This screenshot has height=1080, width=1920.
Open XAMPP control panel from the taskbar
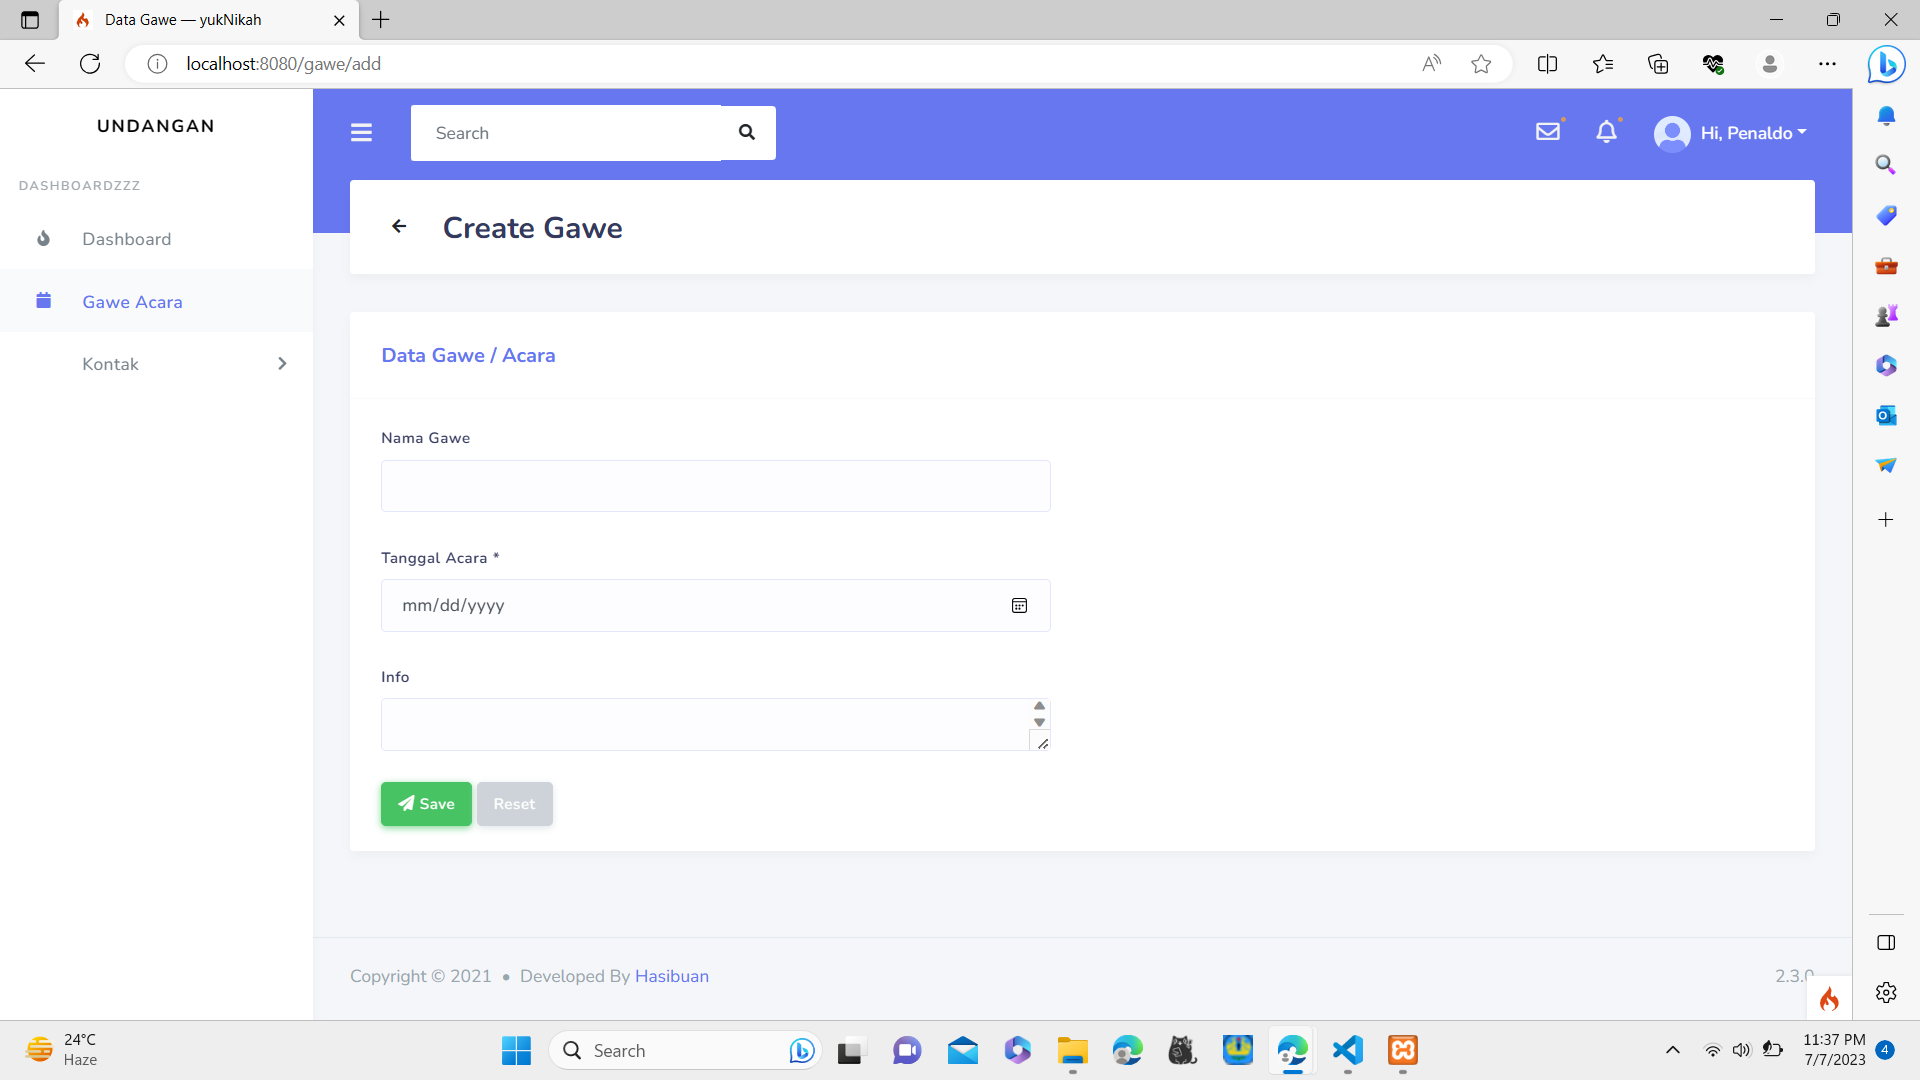(x=1402, y=1051)
